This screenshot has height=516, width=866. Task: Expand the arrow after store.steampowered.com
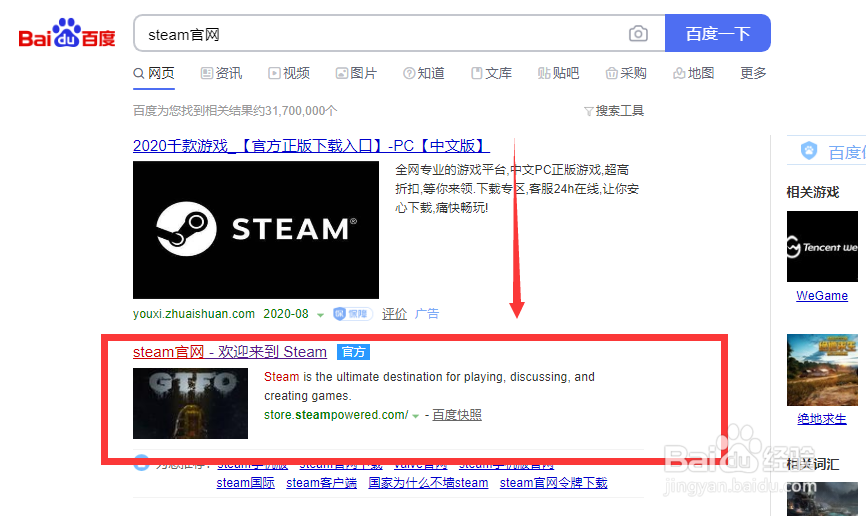pyautogui.click(x=416, y=416)
